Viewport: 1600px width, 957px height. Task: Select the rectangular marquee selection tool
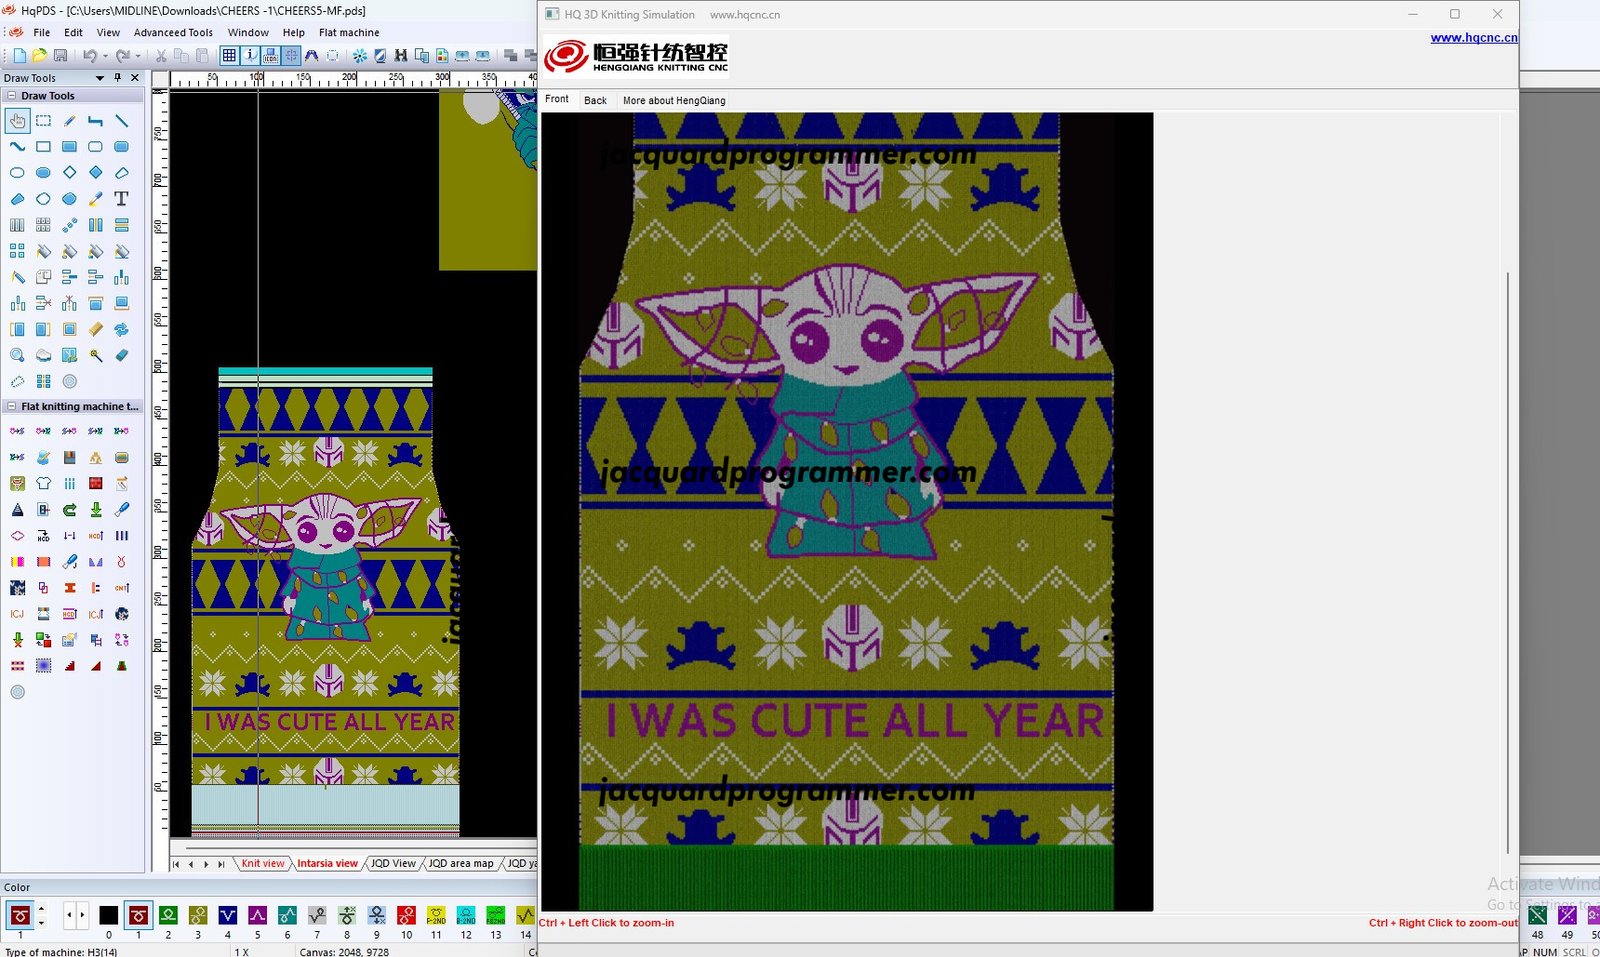(43, 121)
